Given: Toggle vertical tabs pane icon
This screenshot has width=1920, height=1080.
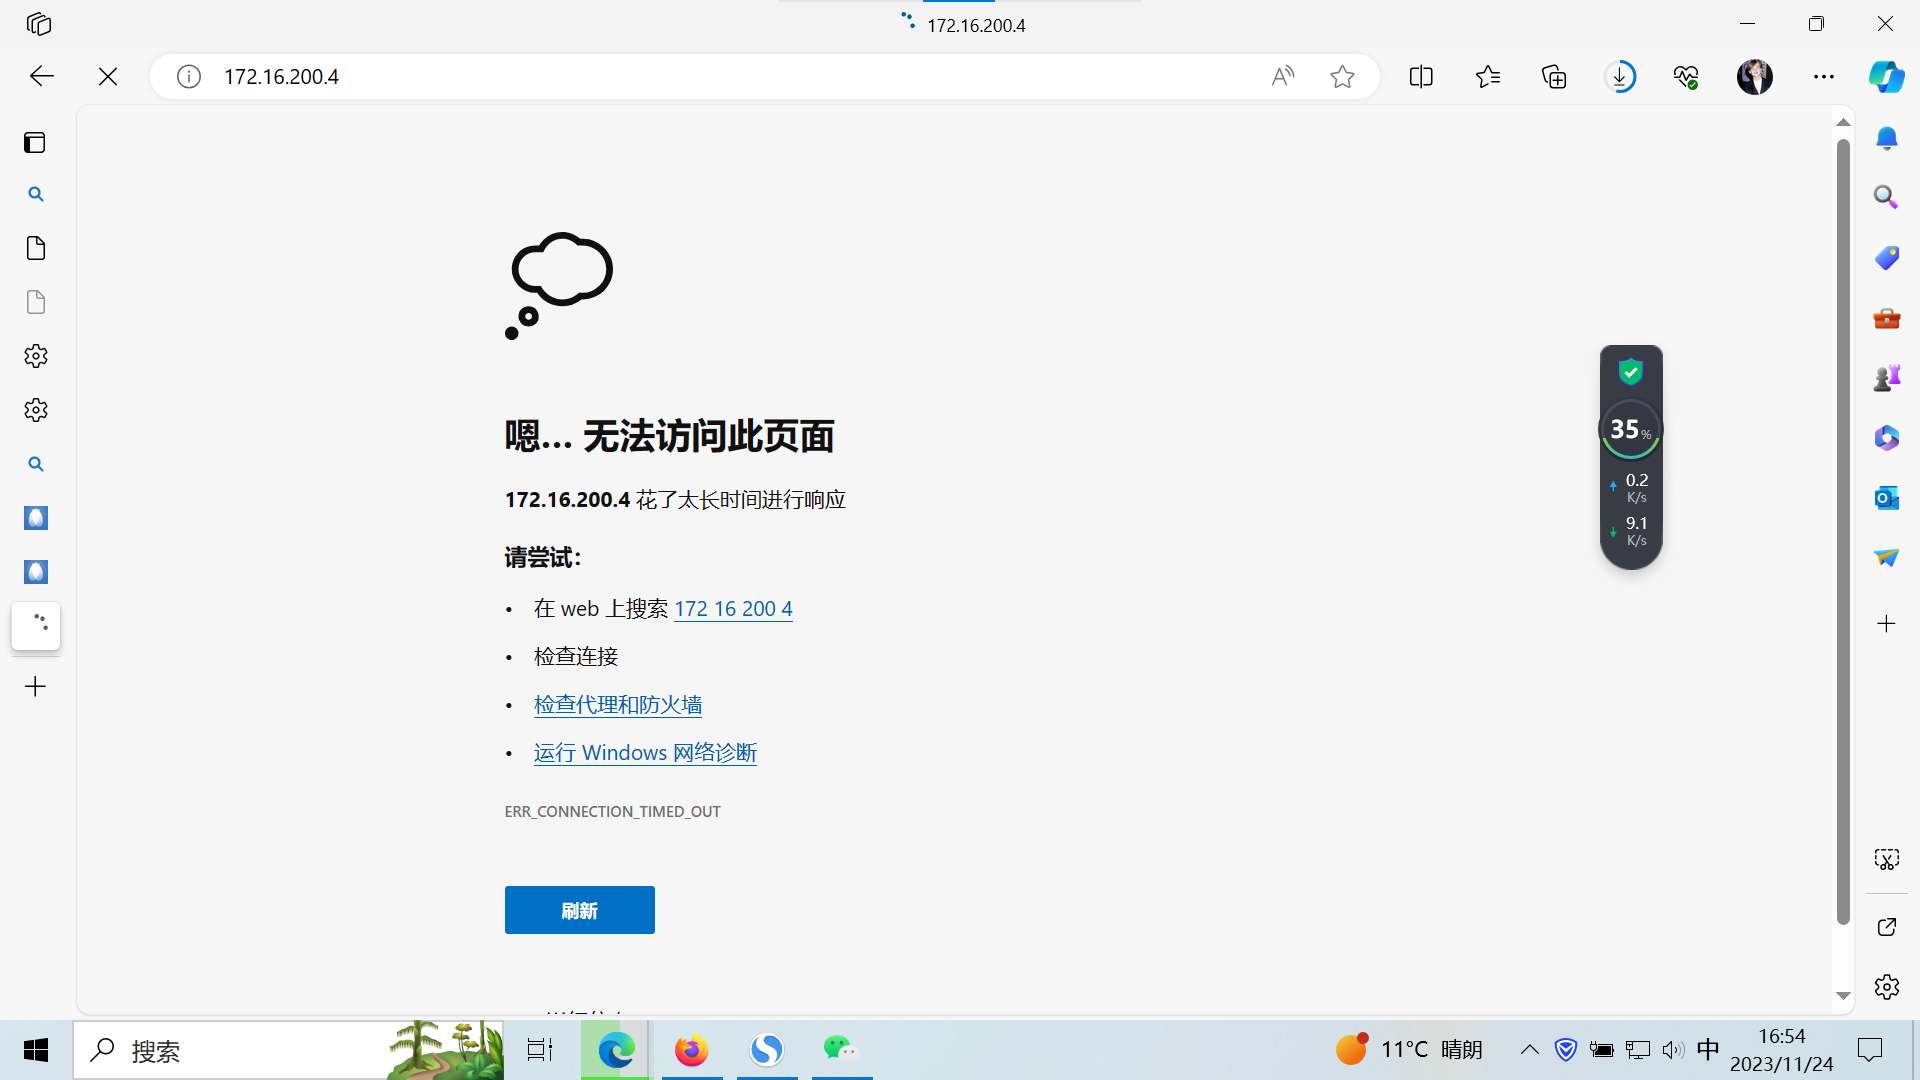Looking at the screenshot, I should pos(35,142).
